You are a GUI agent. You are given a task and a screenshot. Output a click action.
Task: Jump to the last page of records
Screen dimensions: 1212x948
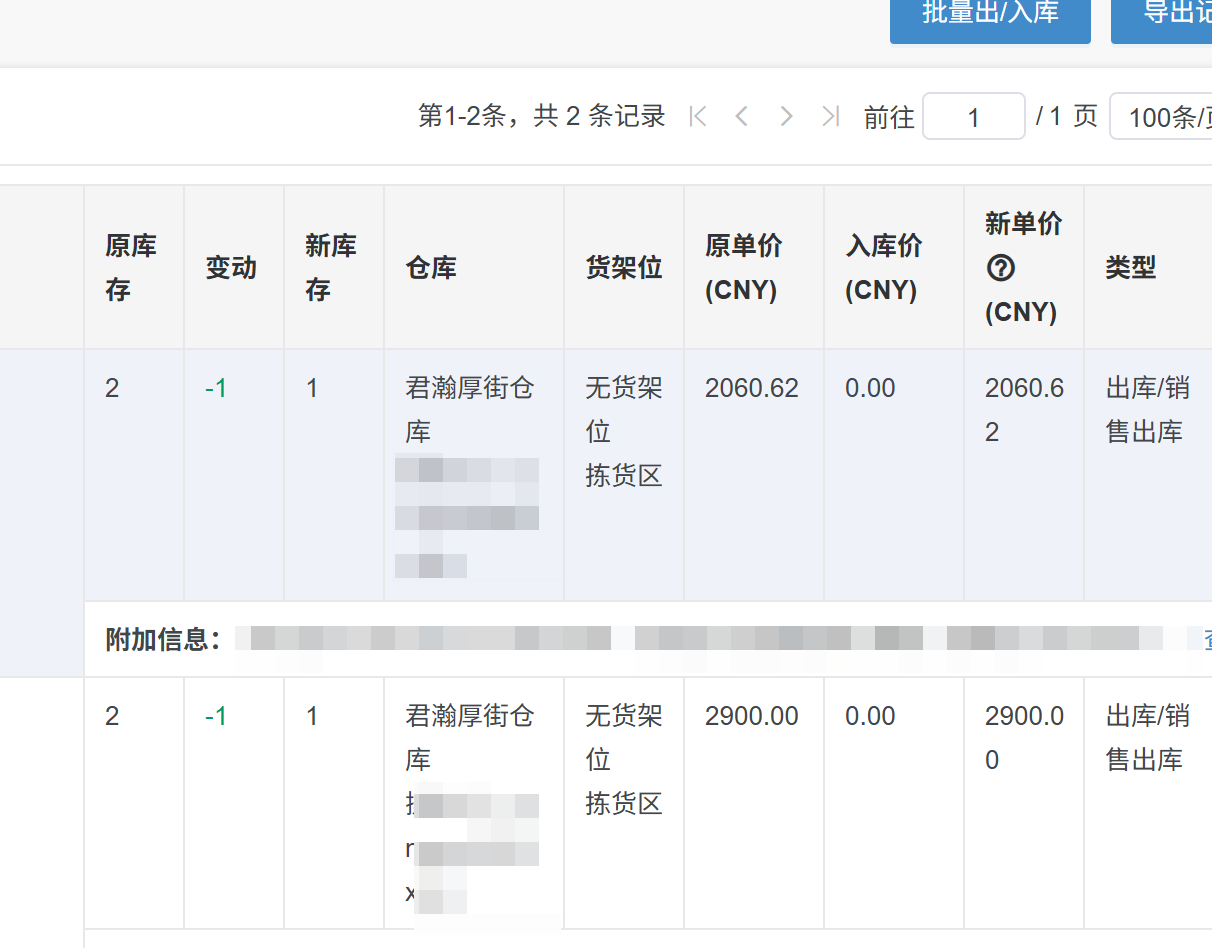(830, 117)
